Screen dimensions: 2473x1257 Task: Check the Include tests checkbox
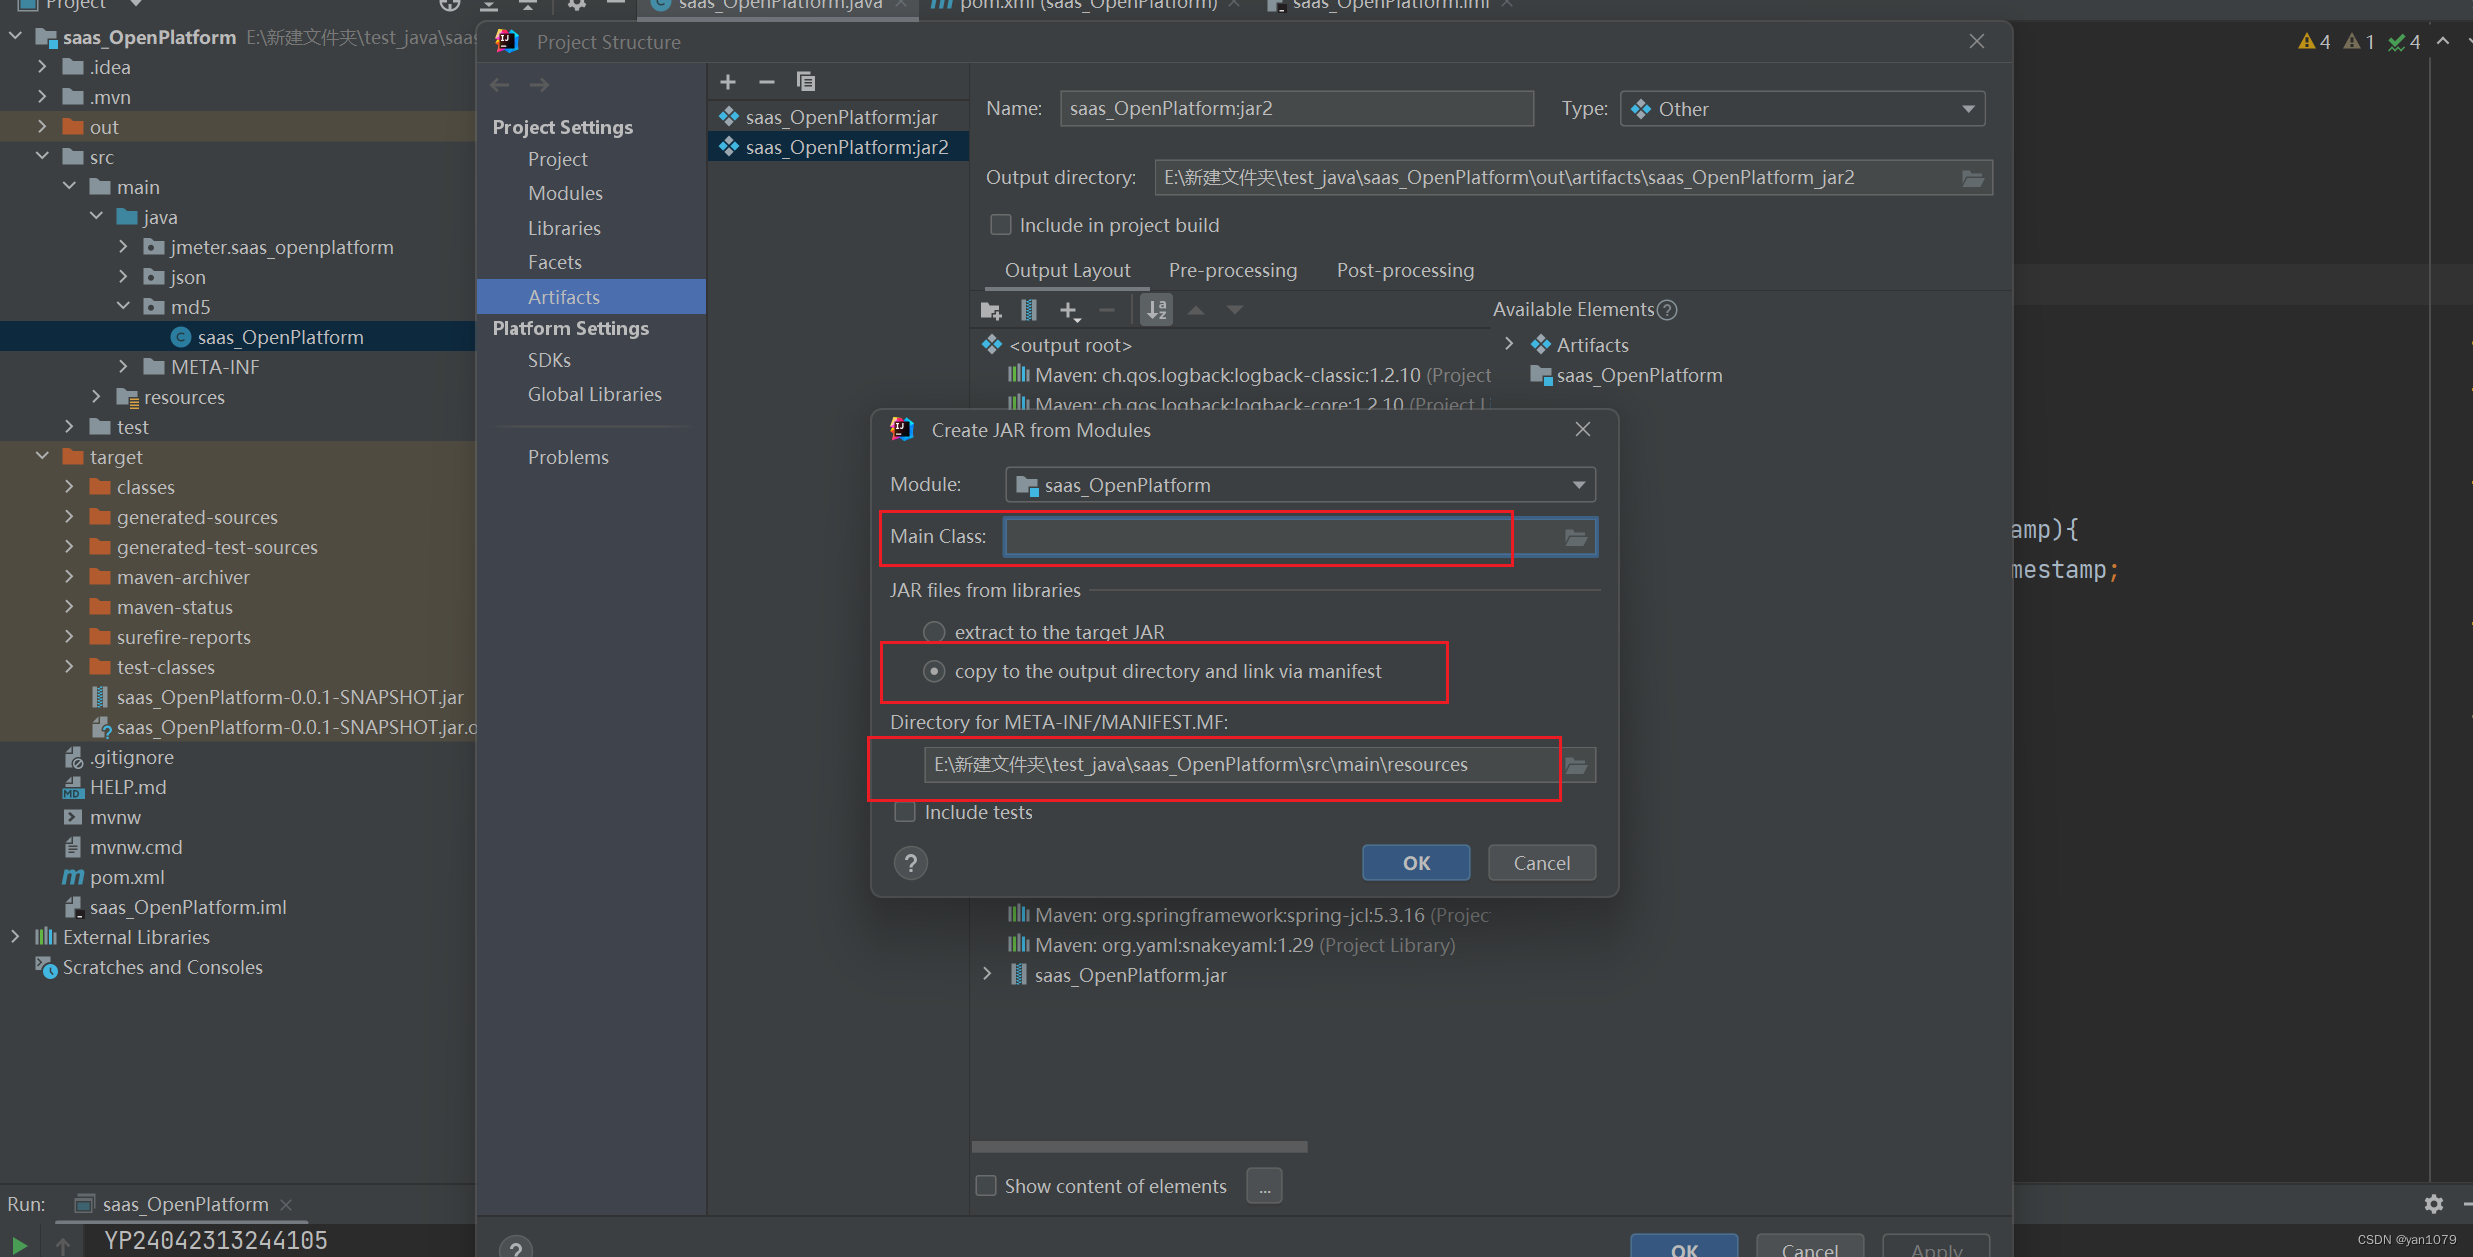[x=905, y=812]
